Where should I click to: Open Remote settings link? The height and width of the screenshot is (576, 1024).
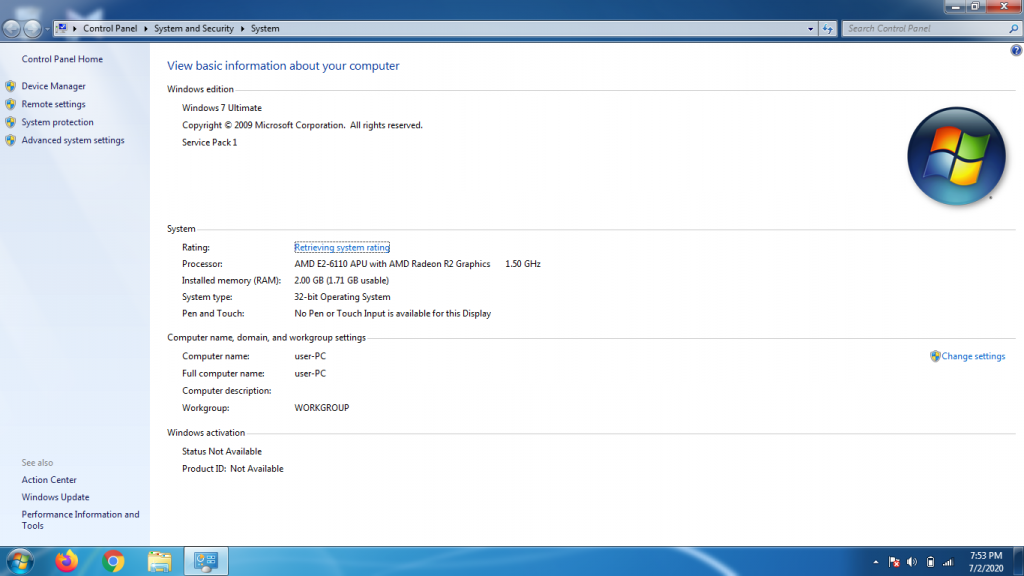coord(54,104)
